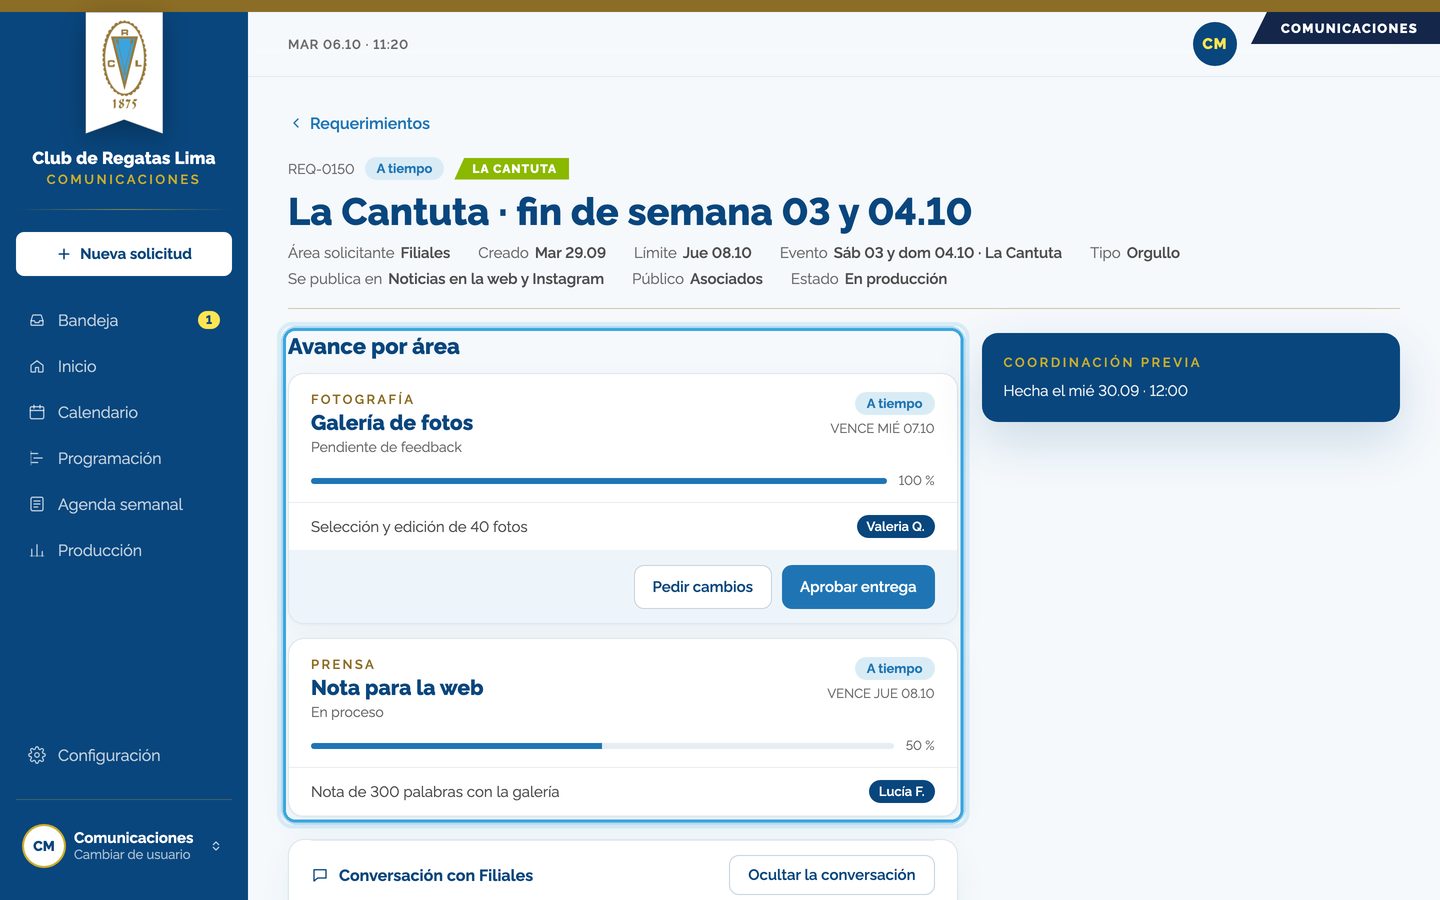The image size is (1440, 900).
Task: Open the Bandeja menu item
Action: (124, 320)
